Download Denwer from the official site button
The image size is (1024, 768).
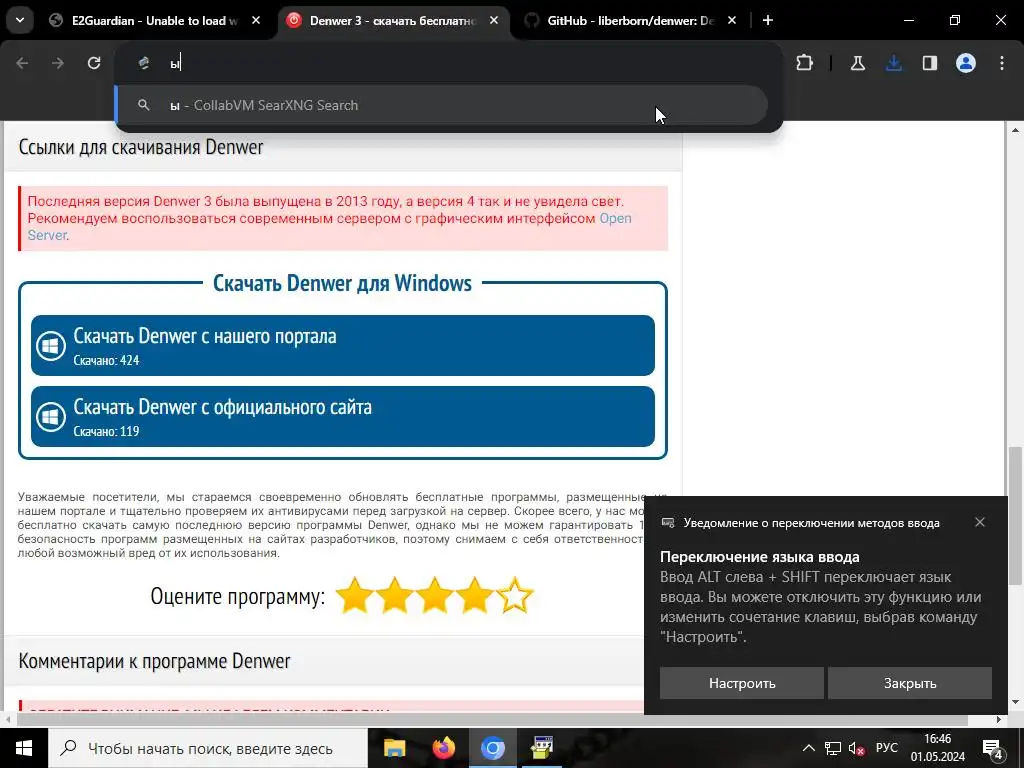(x=343, y=417)
